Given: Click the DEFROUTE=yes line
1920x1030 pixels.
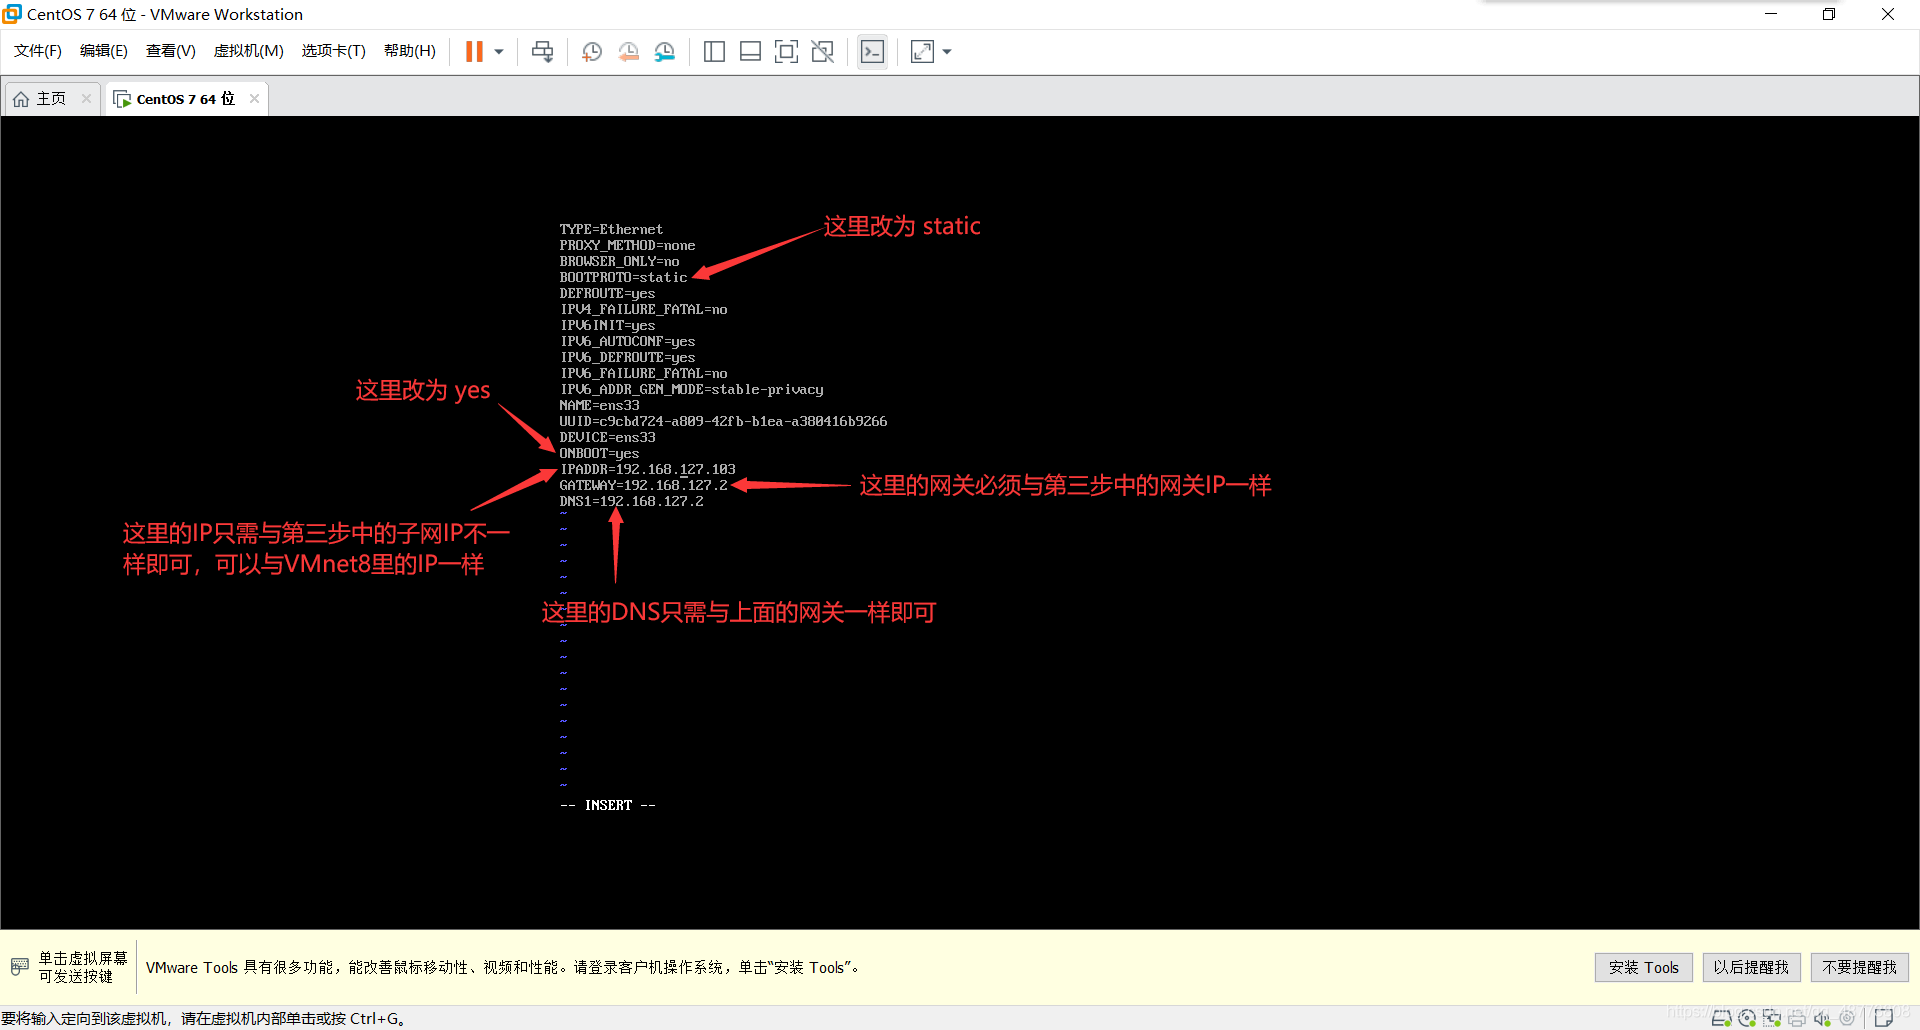Looking at the screenshot, I should click(x=607, y=293).
